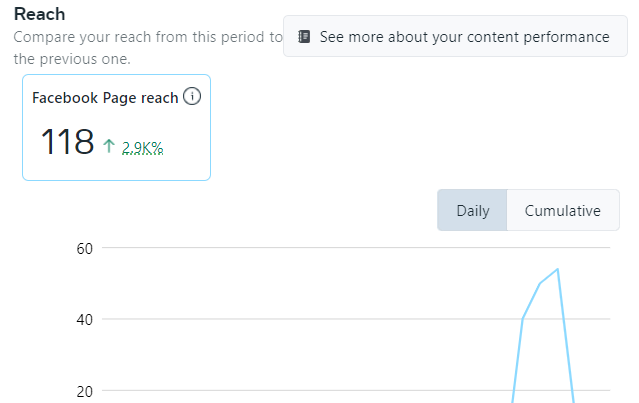The image size is (639, 403).
Task: Click the reach line where it crosses 40
Action: pos(522,319)
